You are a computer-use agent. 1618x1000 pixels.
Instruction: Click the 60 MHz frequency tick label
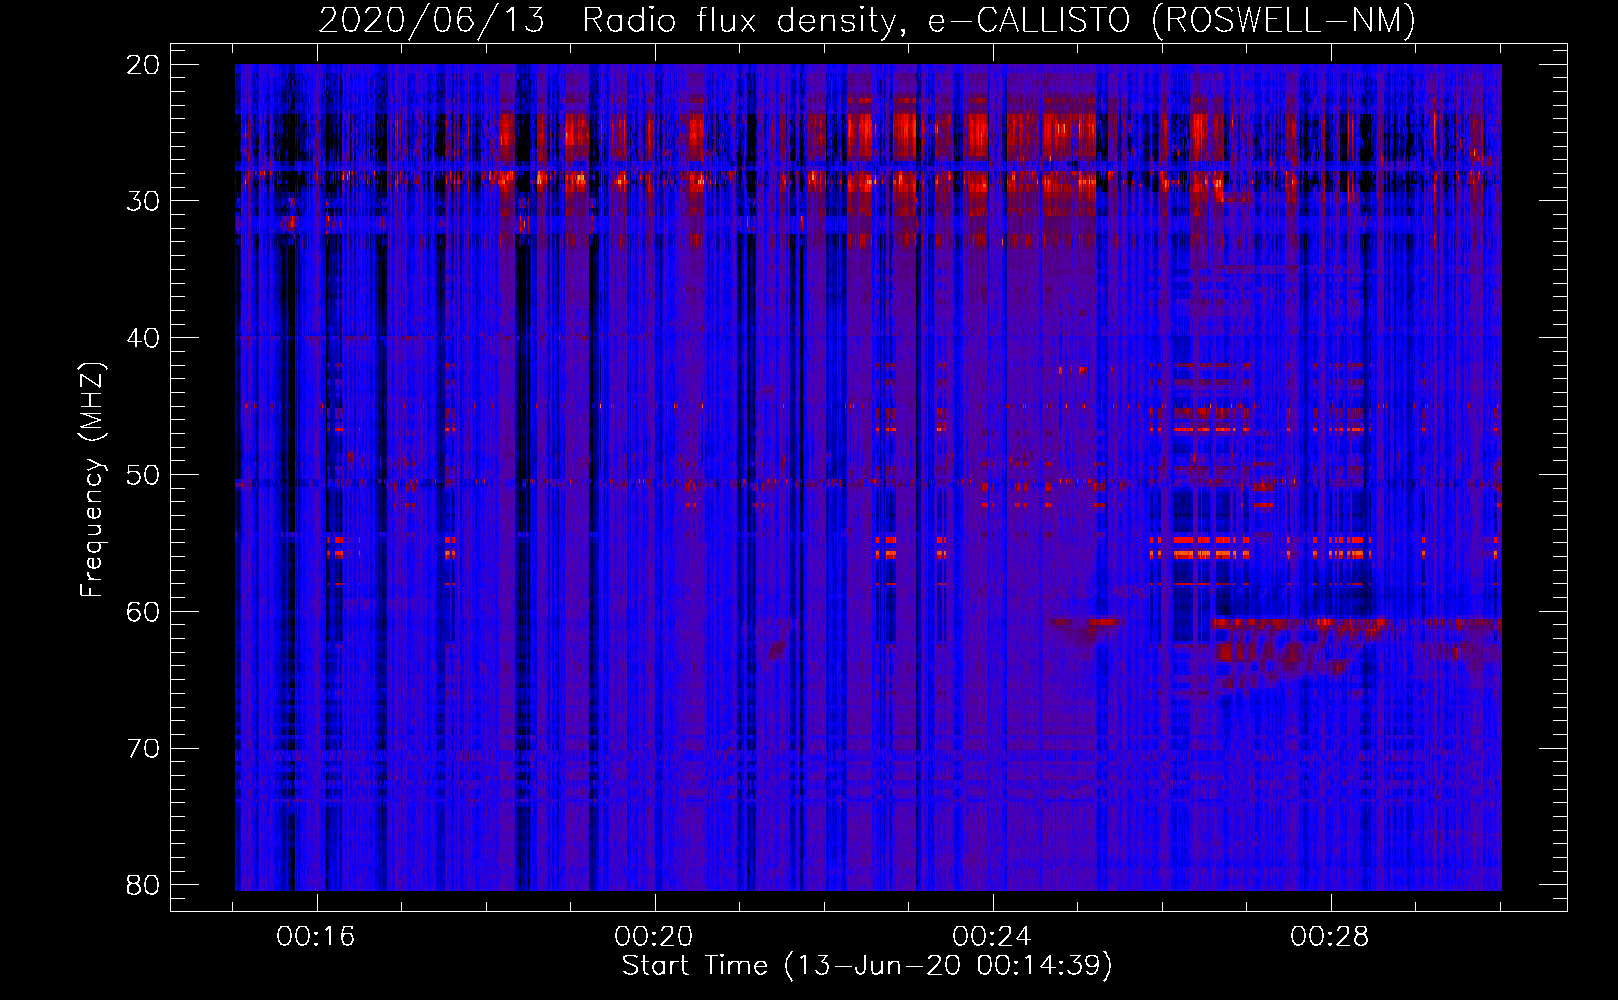(144, 612)
